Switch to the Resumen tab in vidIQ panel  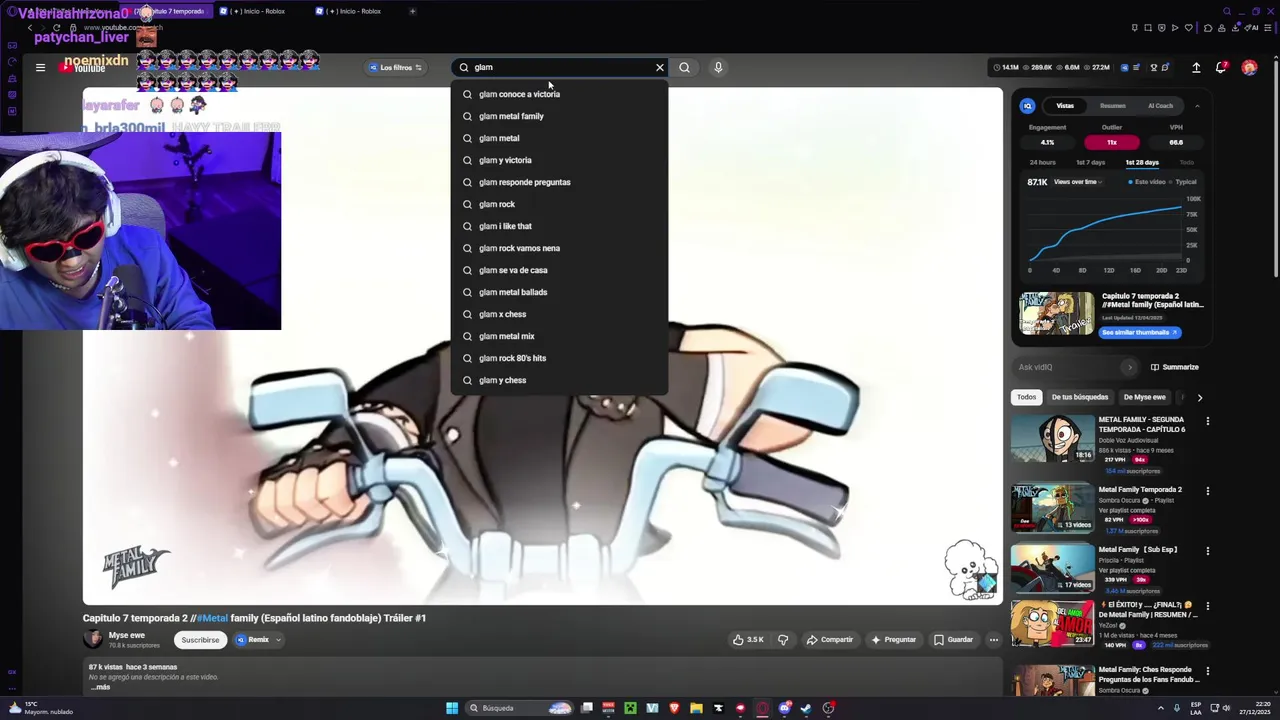point(1113,106)
